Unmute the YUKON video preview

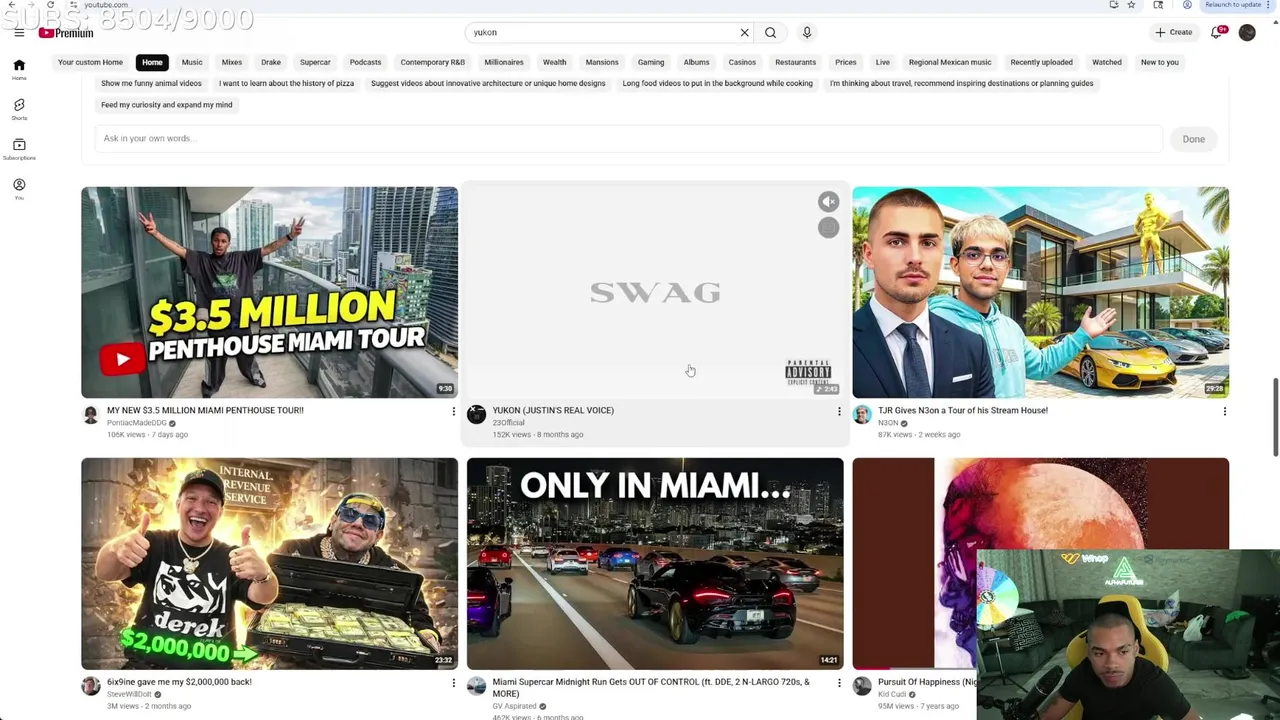pyautogui.click(x=828, y=202)
